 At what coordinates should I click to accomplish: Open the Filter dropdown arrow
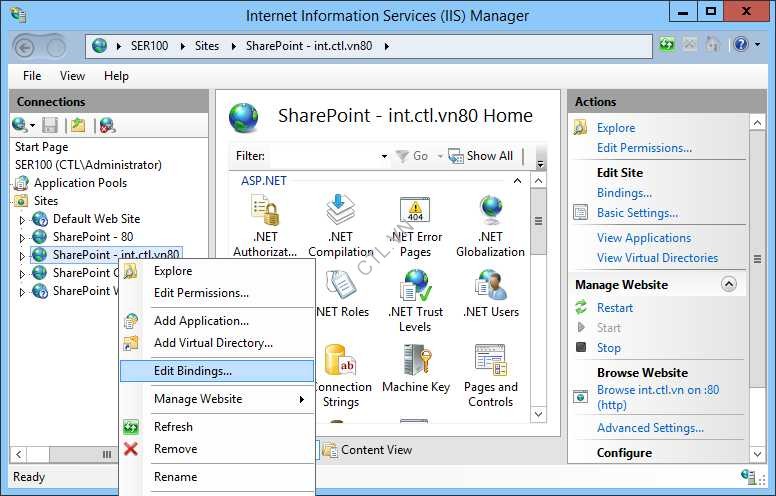click(384, 156)
